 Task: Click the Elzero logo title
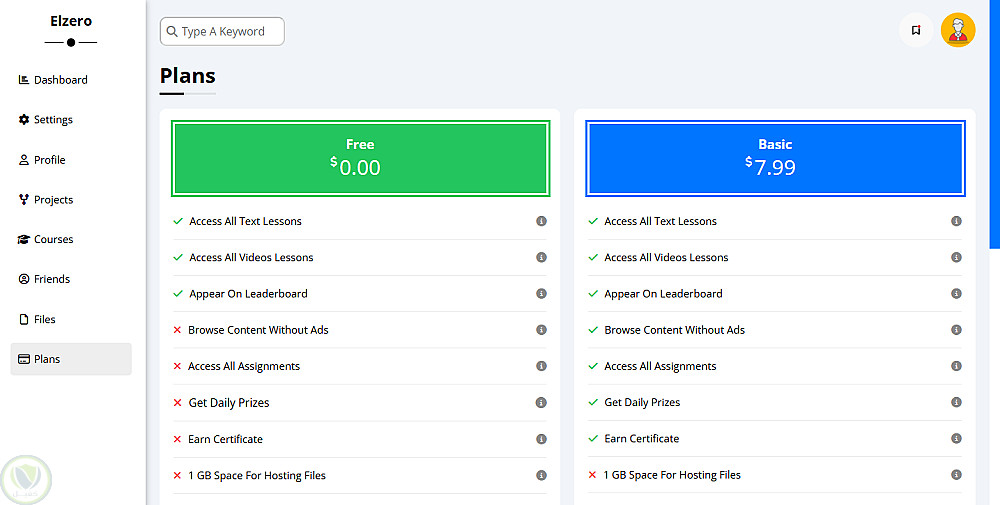click(x=71, y=20)
